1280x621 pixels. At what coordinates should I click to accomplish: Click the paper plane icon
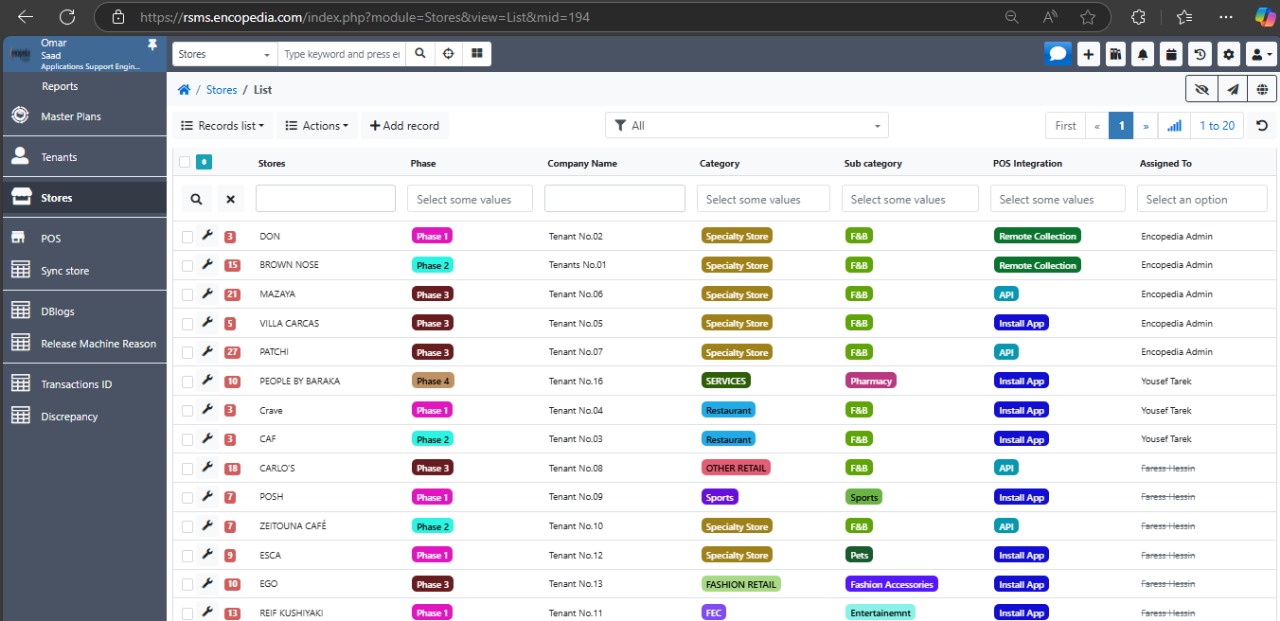coord(1233,90)
